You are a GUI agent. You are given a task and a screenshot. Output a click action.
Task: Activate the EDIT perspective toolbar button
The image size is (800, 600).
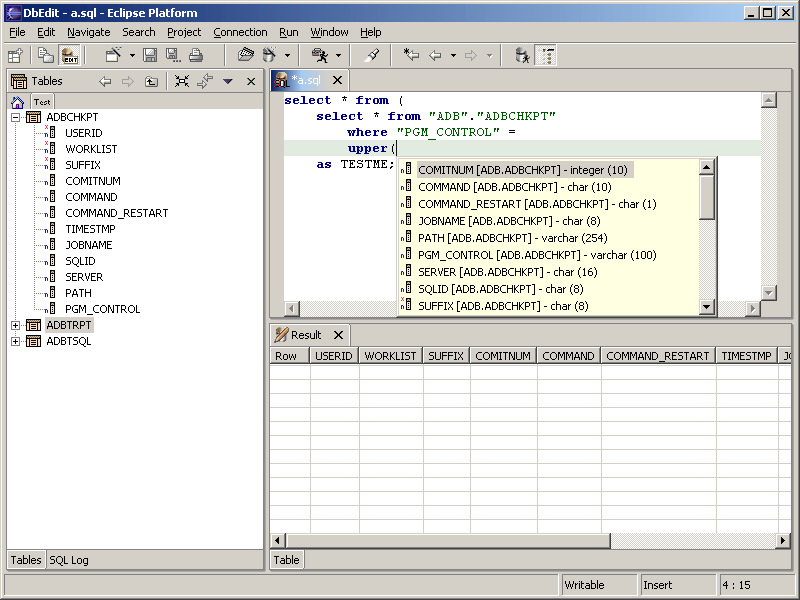tap(69, 55)
